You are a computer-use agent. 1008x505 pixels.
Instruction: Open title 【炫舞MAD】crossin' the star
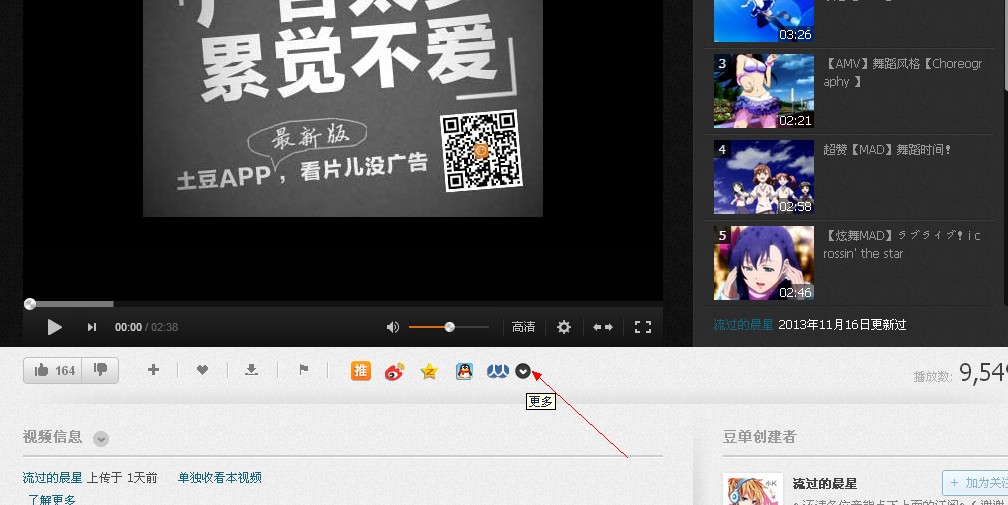pos(902,245)
